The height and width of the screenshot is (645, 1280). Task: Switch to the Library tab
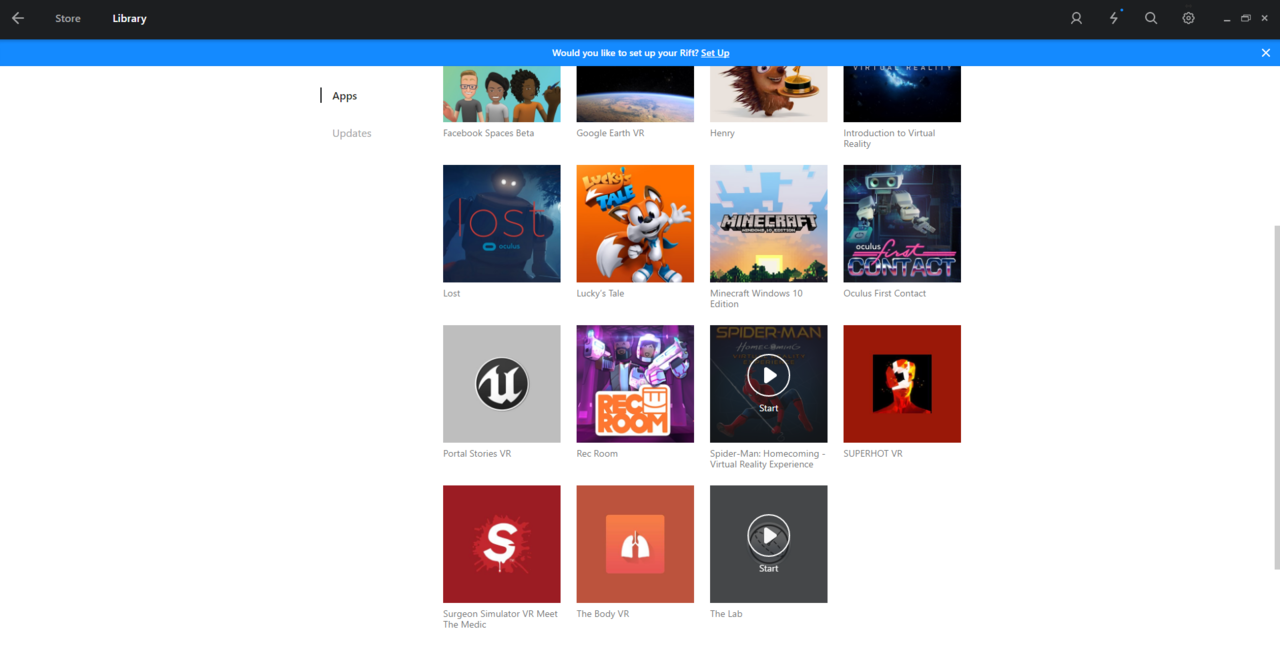point(129,19)
